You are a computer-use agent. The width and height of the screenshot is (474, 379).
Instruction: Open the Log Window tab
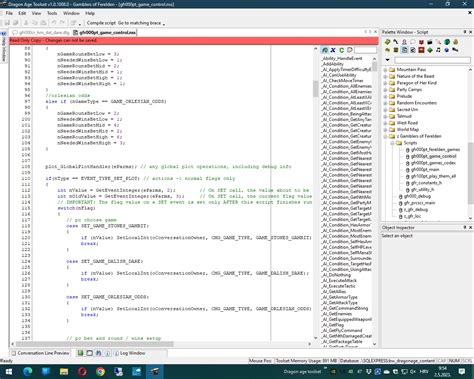pyautogui.click(x=129, y=353)
